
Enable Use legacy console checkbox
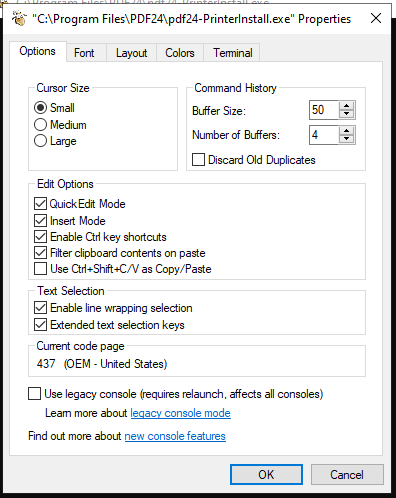click(x=34, y=394)
